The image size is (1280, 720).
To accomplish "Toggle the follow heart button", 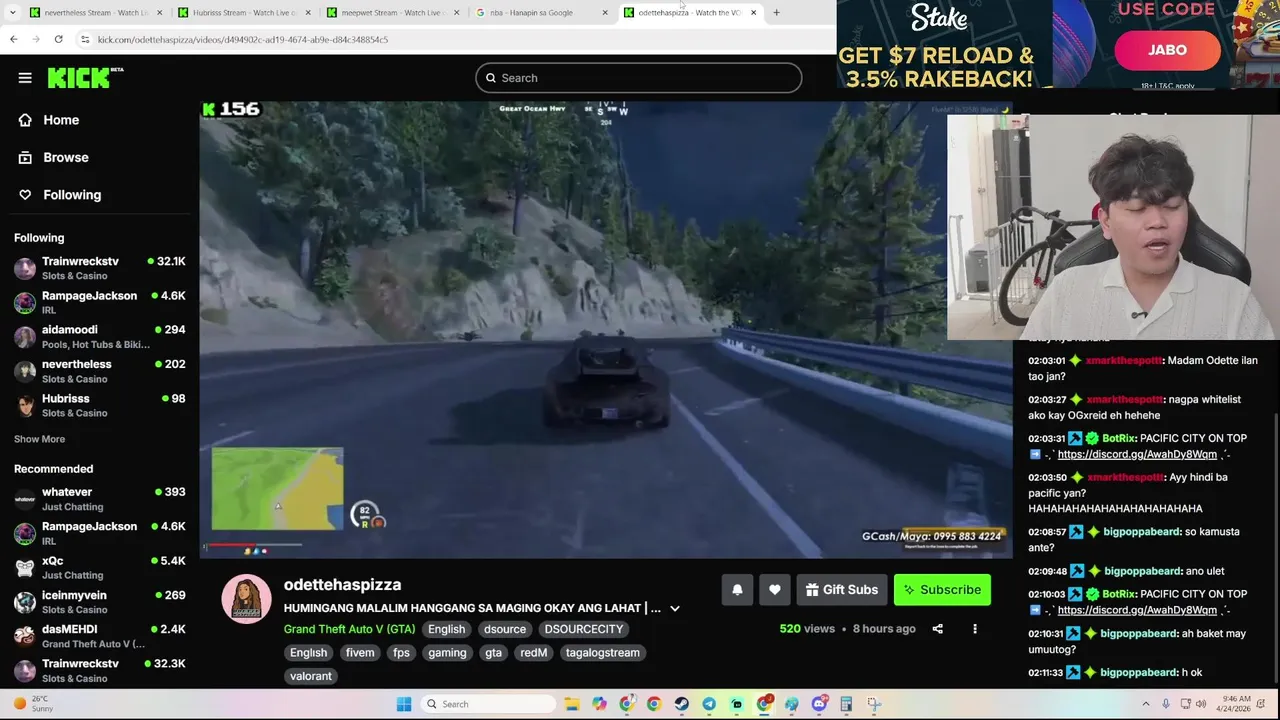I will 774,590.
